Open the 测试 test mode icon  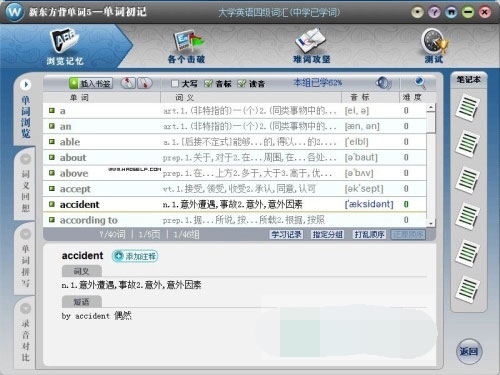click(x=434, y=46)
